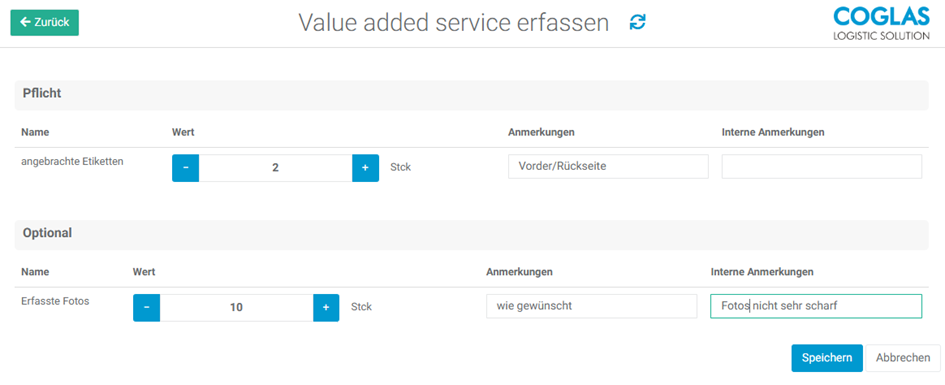
Task: Click the angebrachte Etiketten value 2 field
Action: click(275, 168)
